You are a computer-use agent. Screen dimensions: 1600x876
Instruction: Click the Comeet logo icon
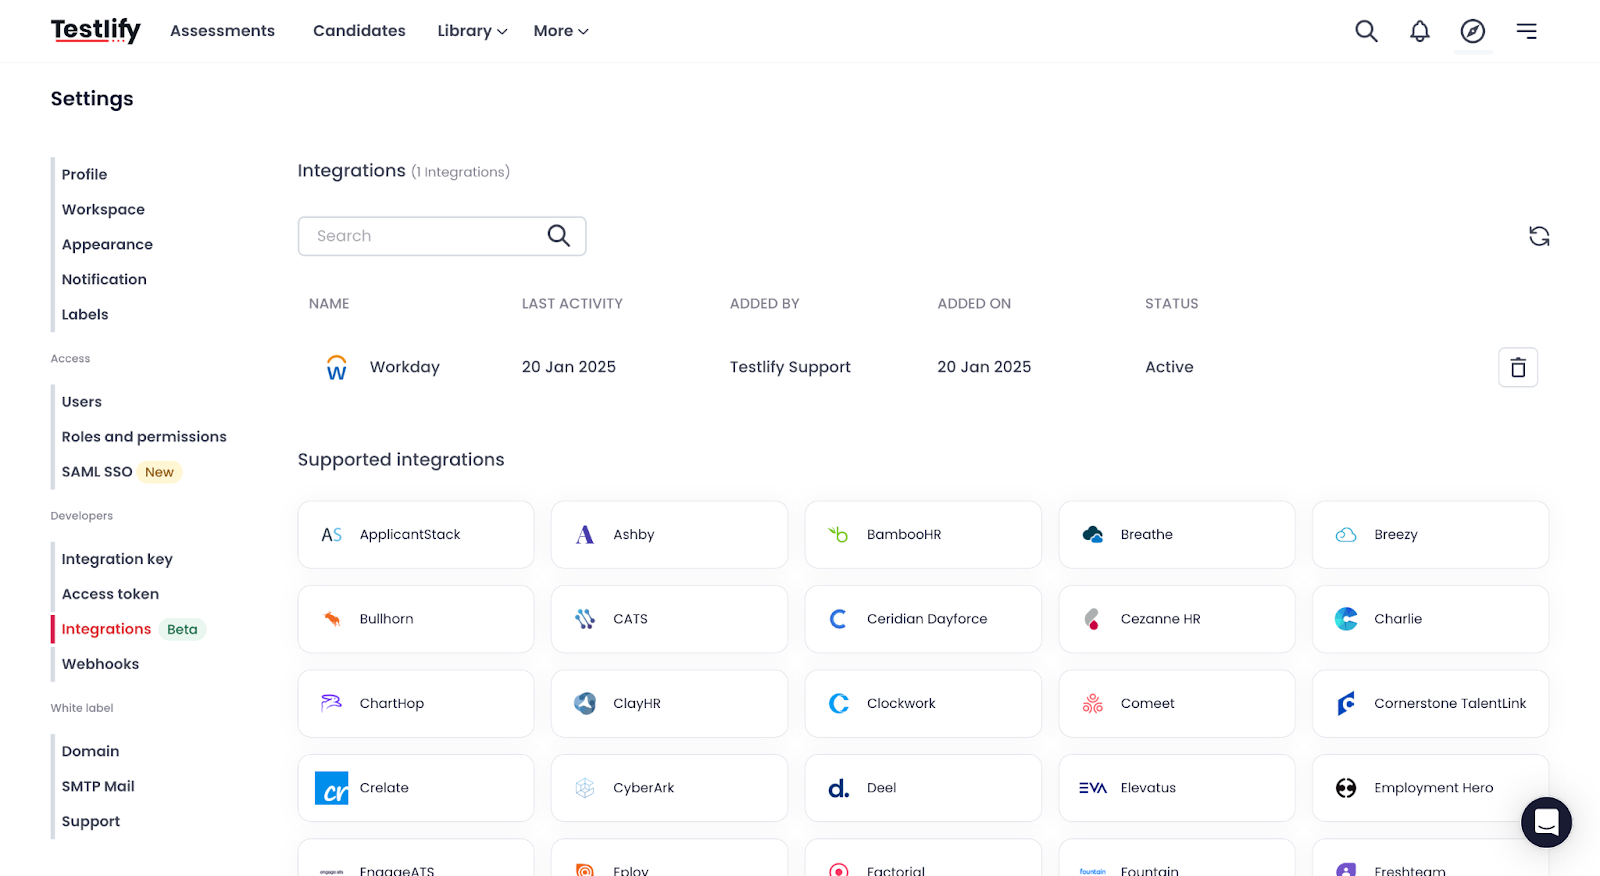(x=1093, y=704)
